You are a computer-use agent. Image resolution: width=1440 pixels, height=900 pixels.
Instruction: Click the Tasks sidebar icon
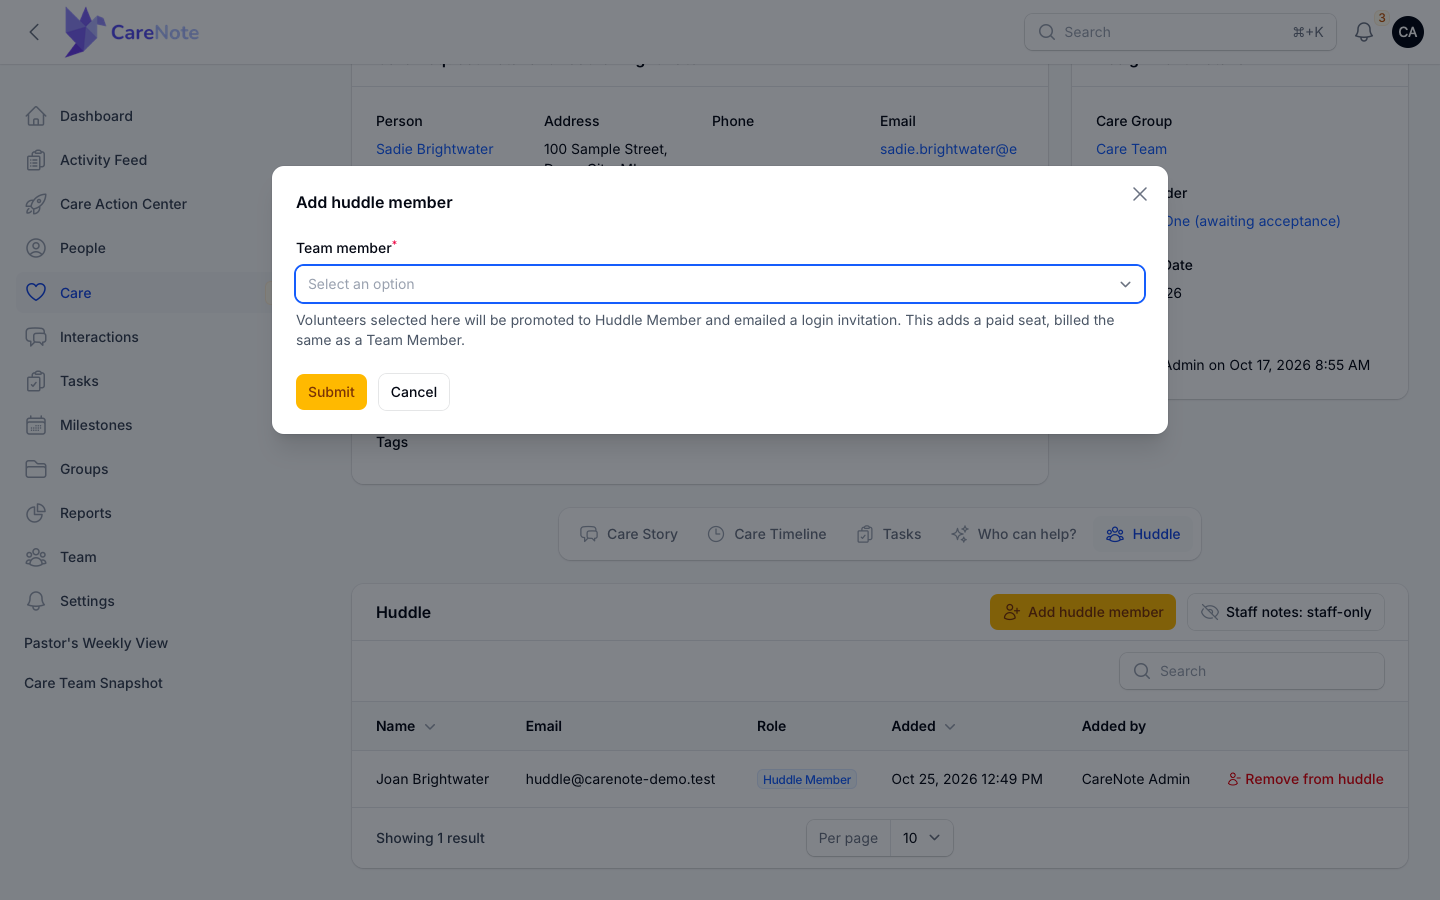tap(36, 381)
